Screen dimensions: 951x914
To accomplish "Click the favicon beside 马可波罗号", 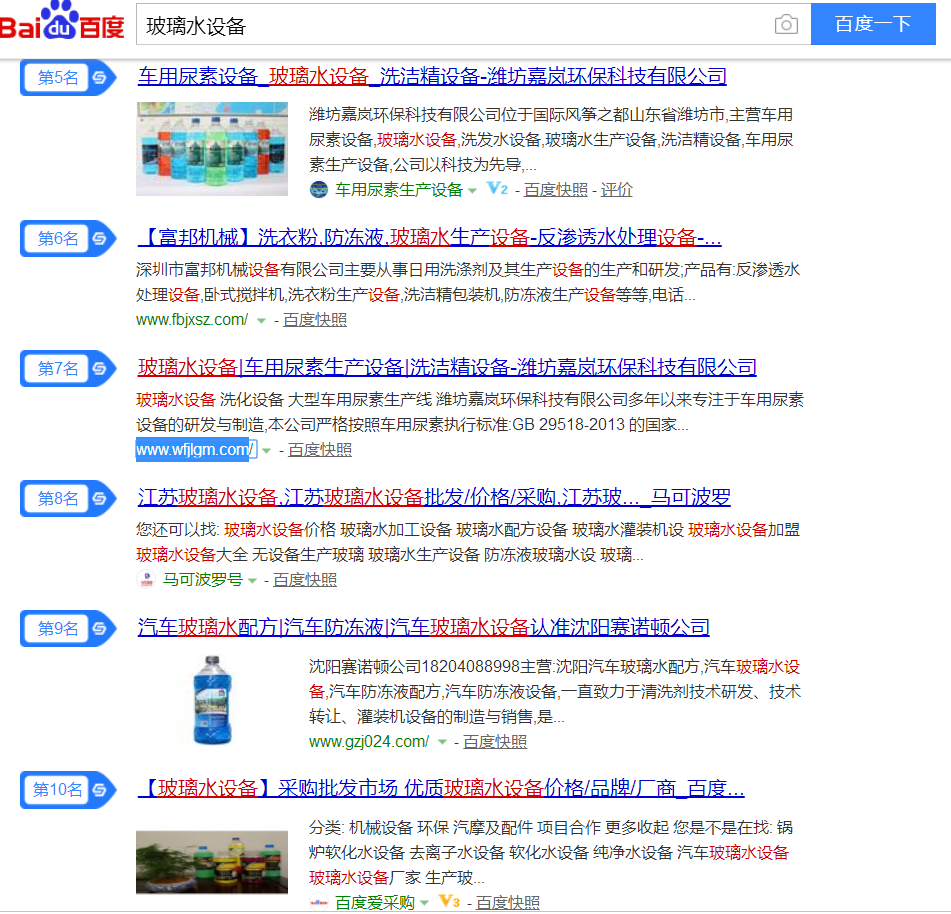I will click(146, 580).
